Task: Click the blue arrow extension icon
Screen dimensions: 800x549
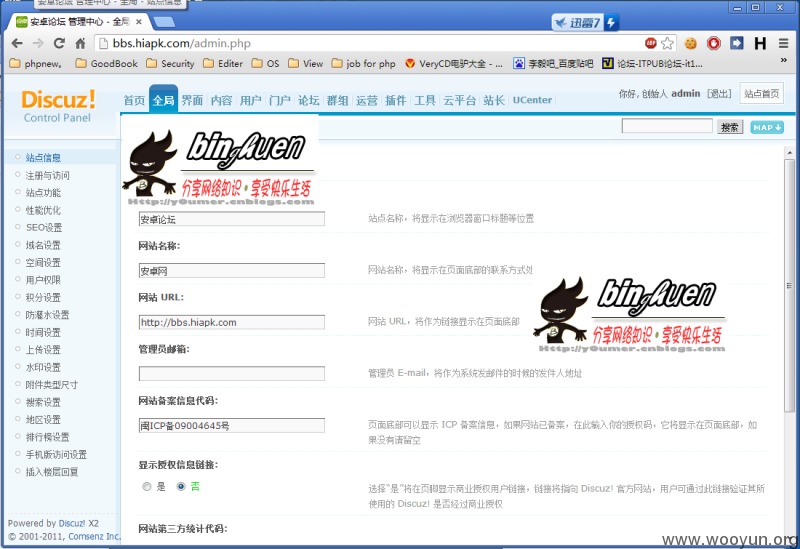Action: click(737, 43)
